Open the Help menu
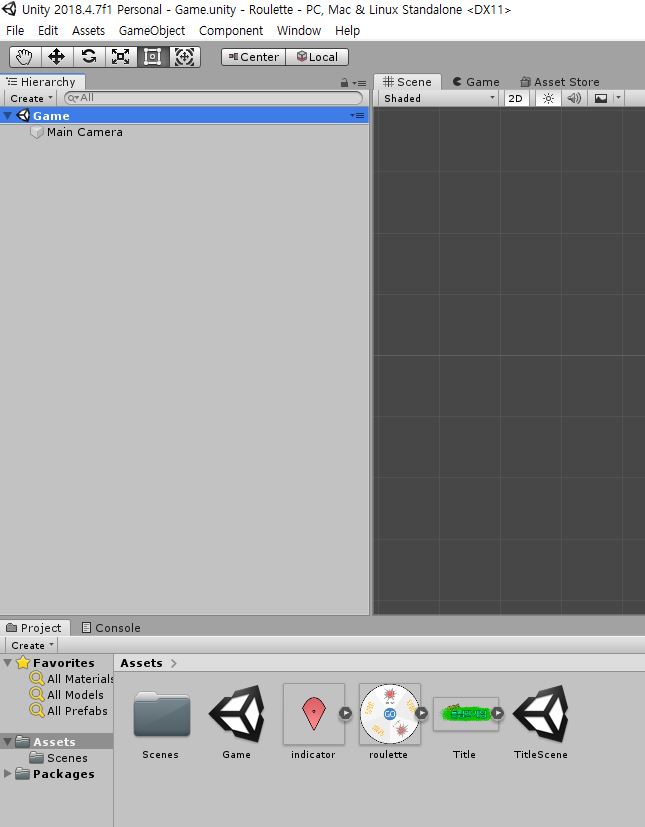Image resolution: width=645 pixels, height=827 pixels. coord(348,31)
